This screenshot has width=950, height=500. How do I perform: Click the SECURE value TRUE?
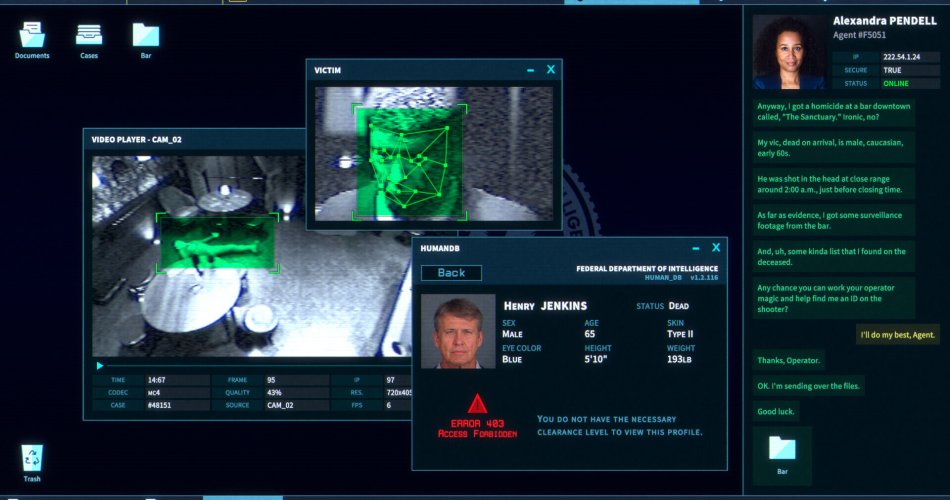point(892,70)
